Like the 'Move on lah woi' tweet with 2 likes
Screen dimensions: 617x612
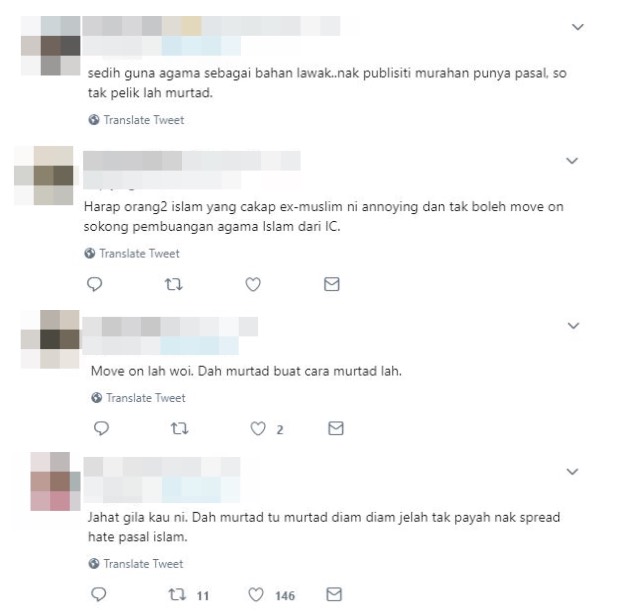click(x=258, y=428)
